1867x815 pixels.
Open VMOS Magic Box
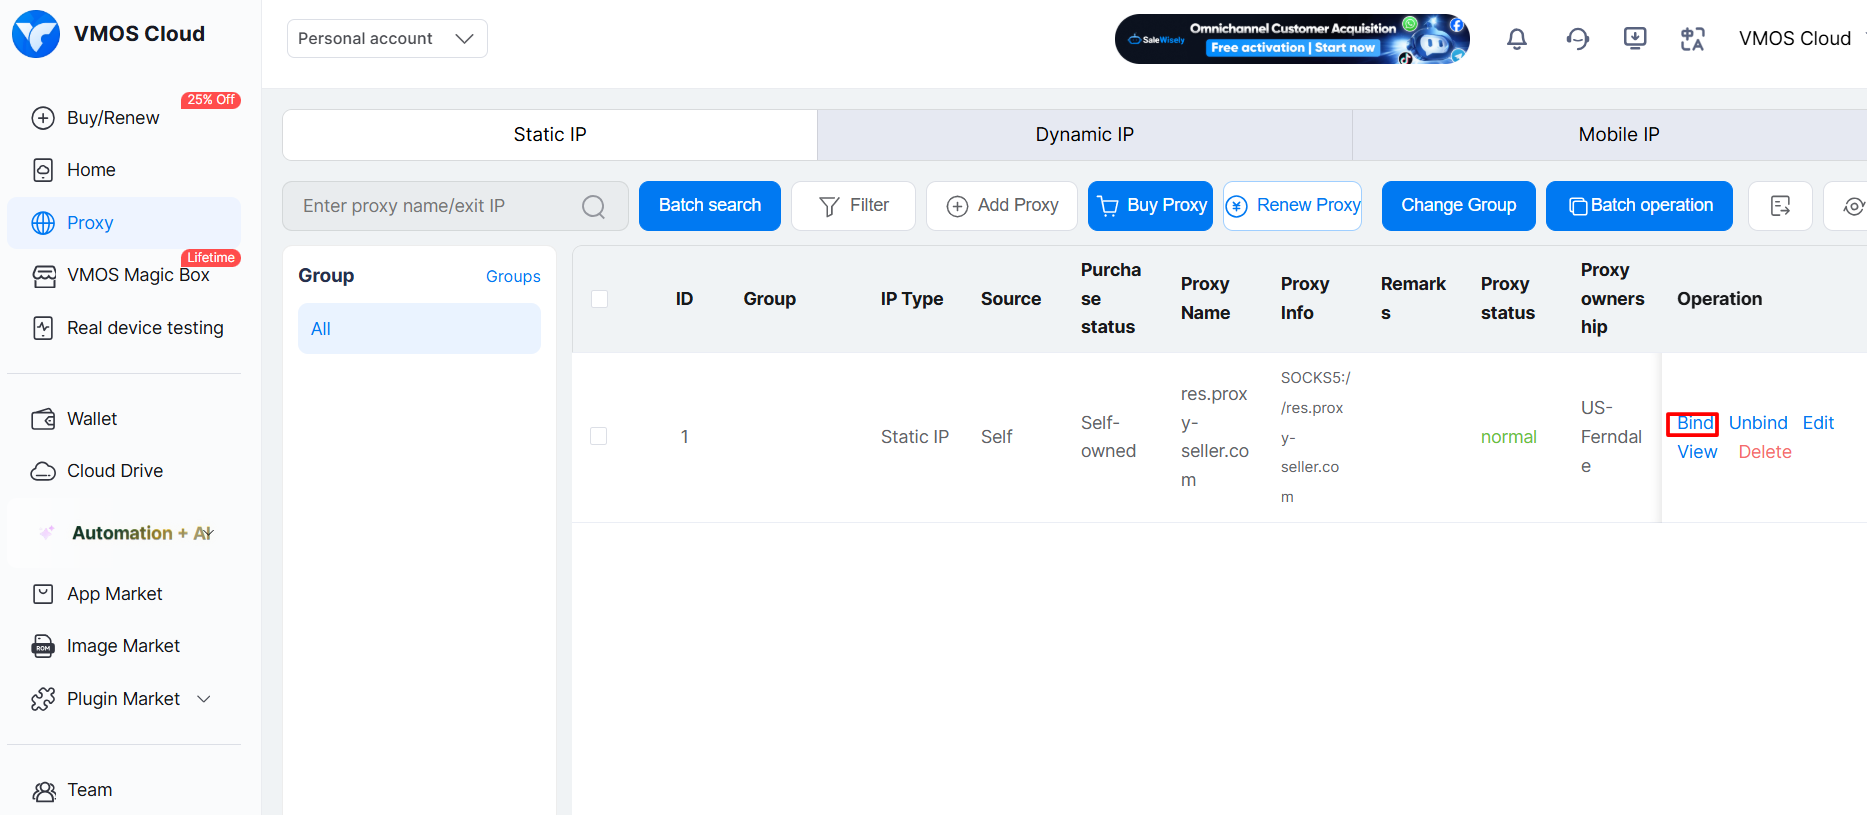click(124, 275)
